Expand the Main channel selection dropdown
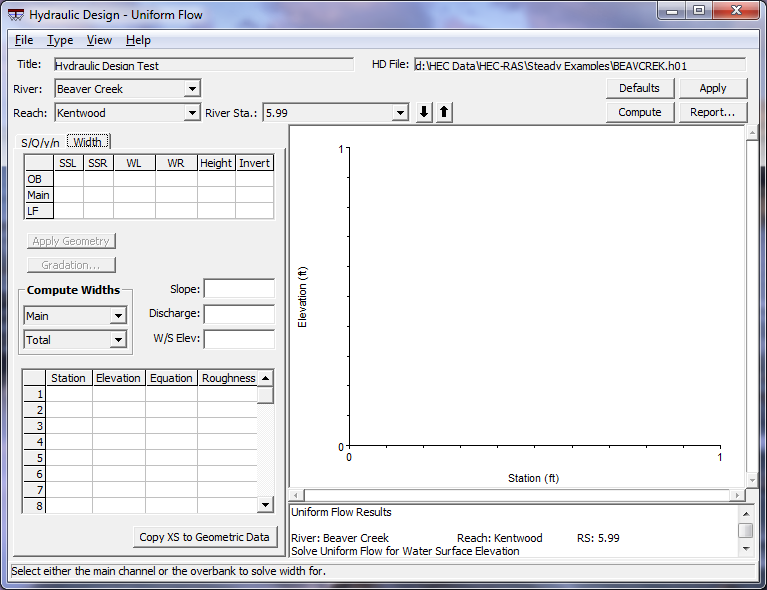The width and height of the screenshot is (767, 590). (x=118, y=316)
